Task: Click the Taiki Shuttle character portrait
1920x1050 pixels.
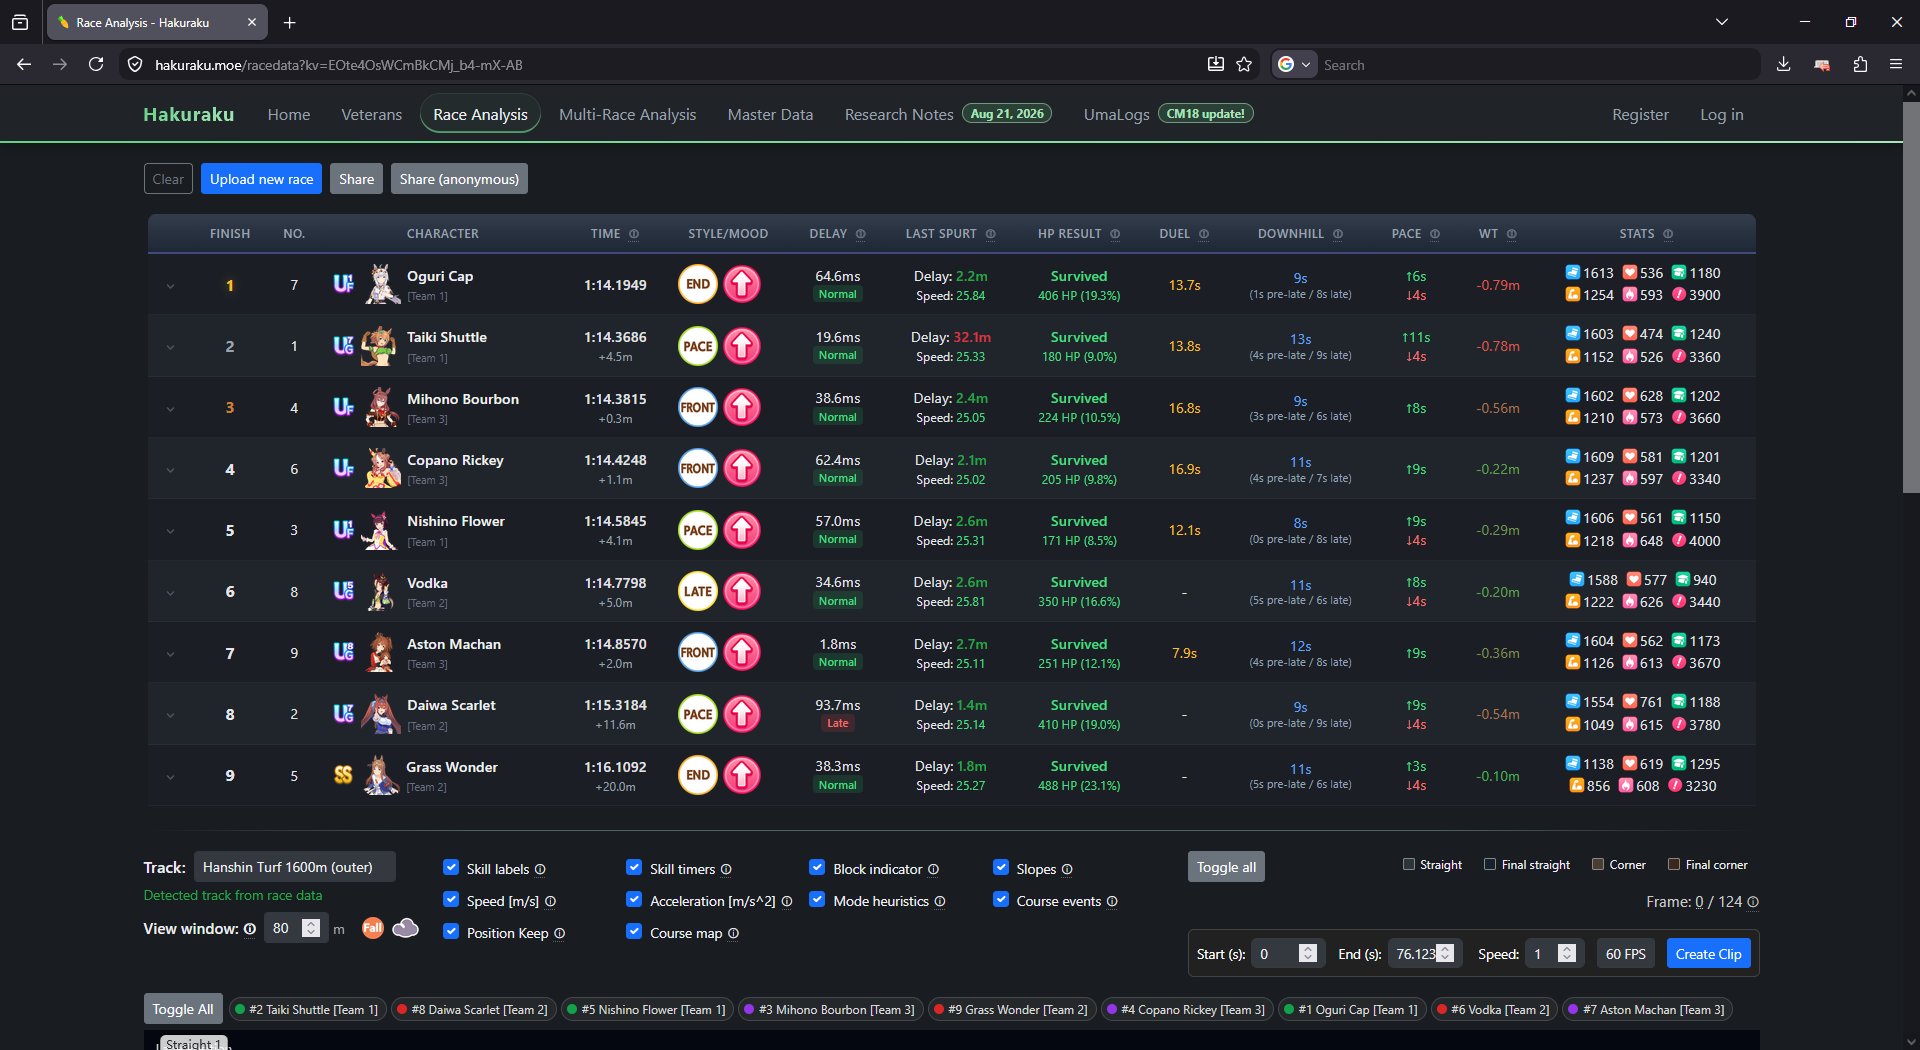Action: click(379, 346)
